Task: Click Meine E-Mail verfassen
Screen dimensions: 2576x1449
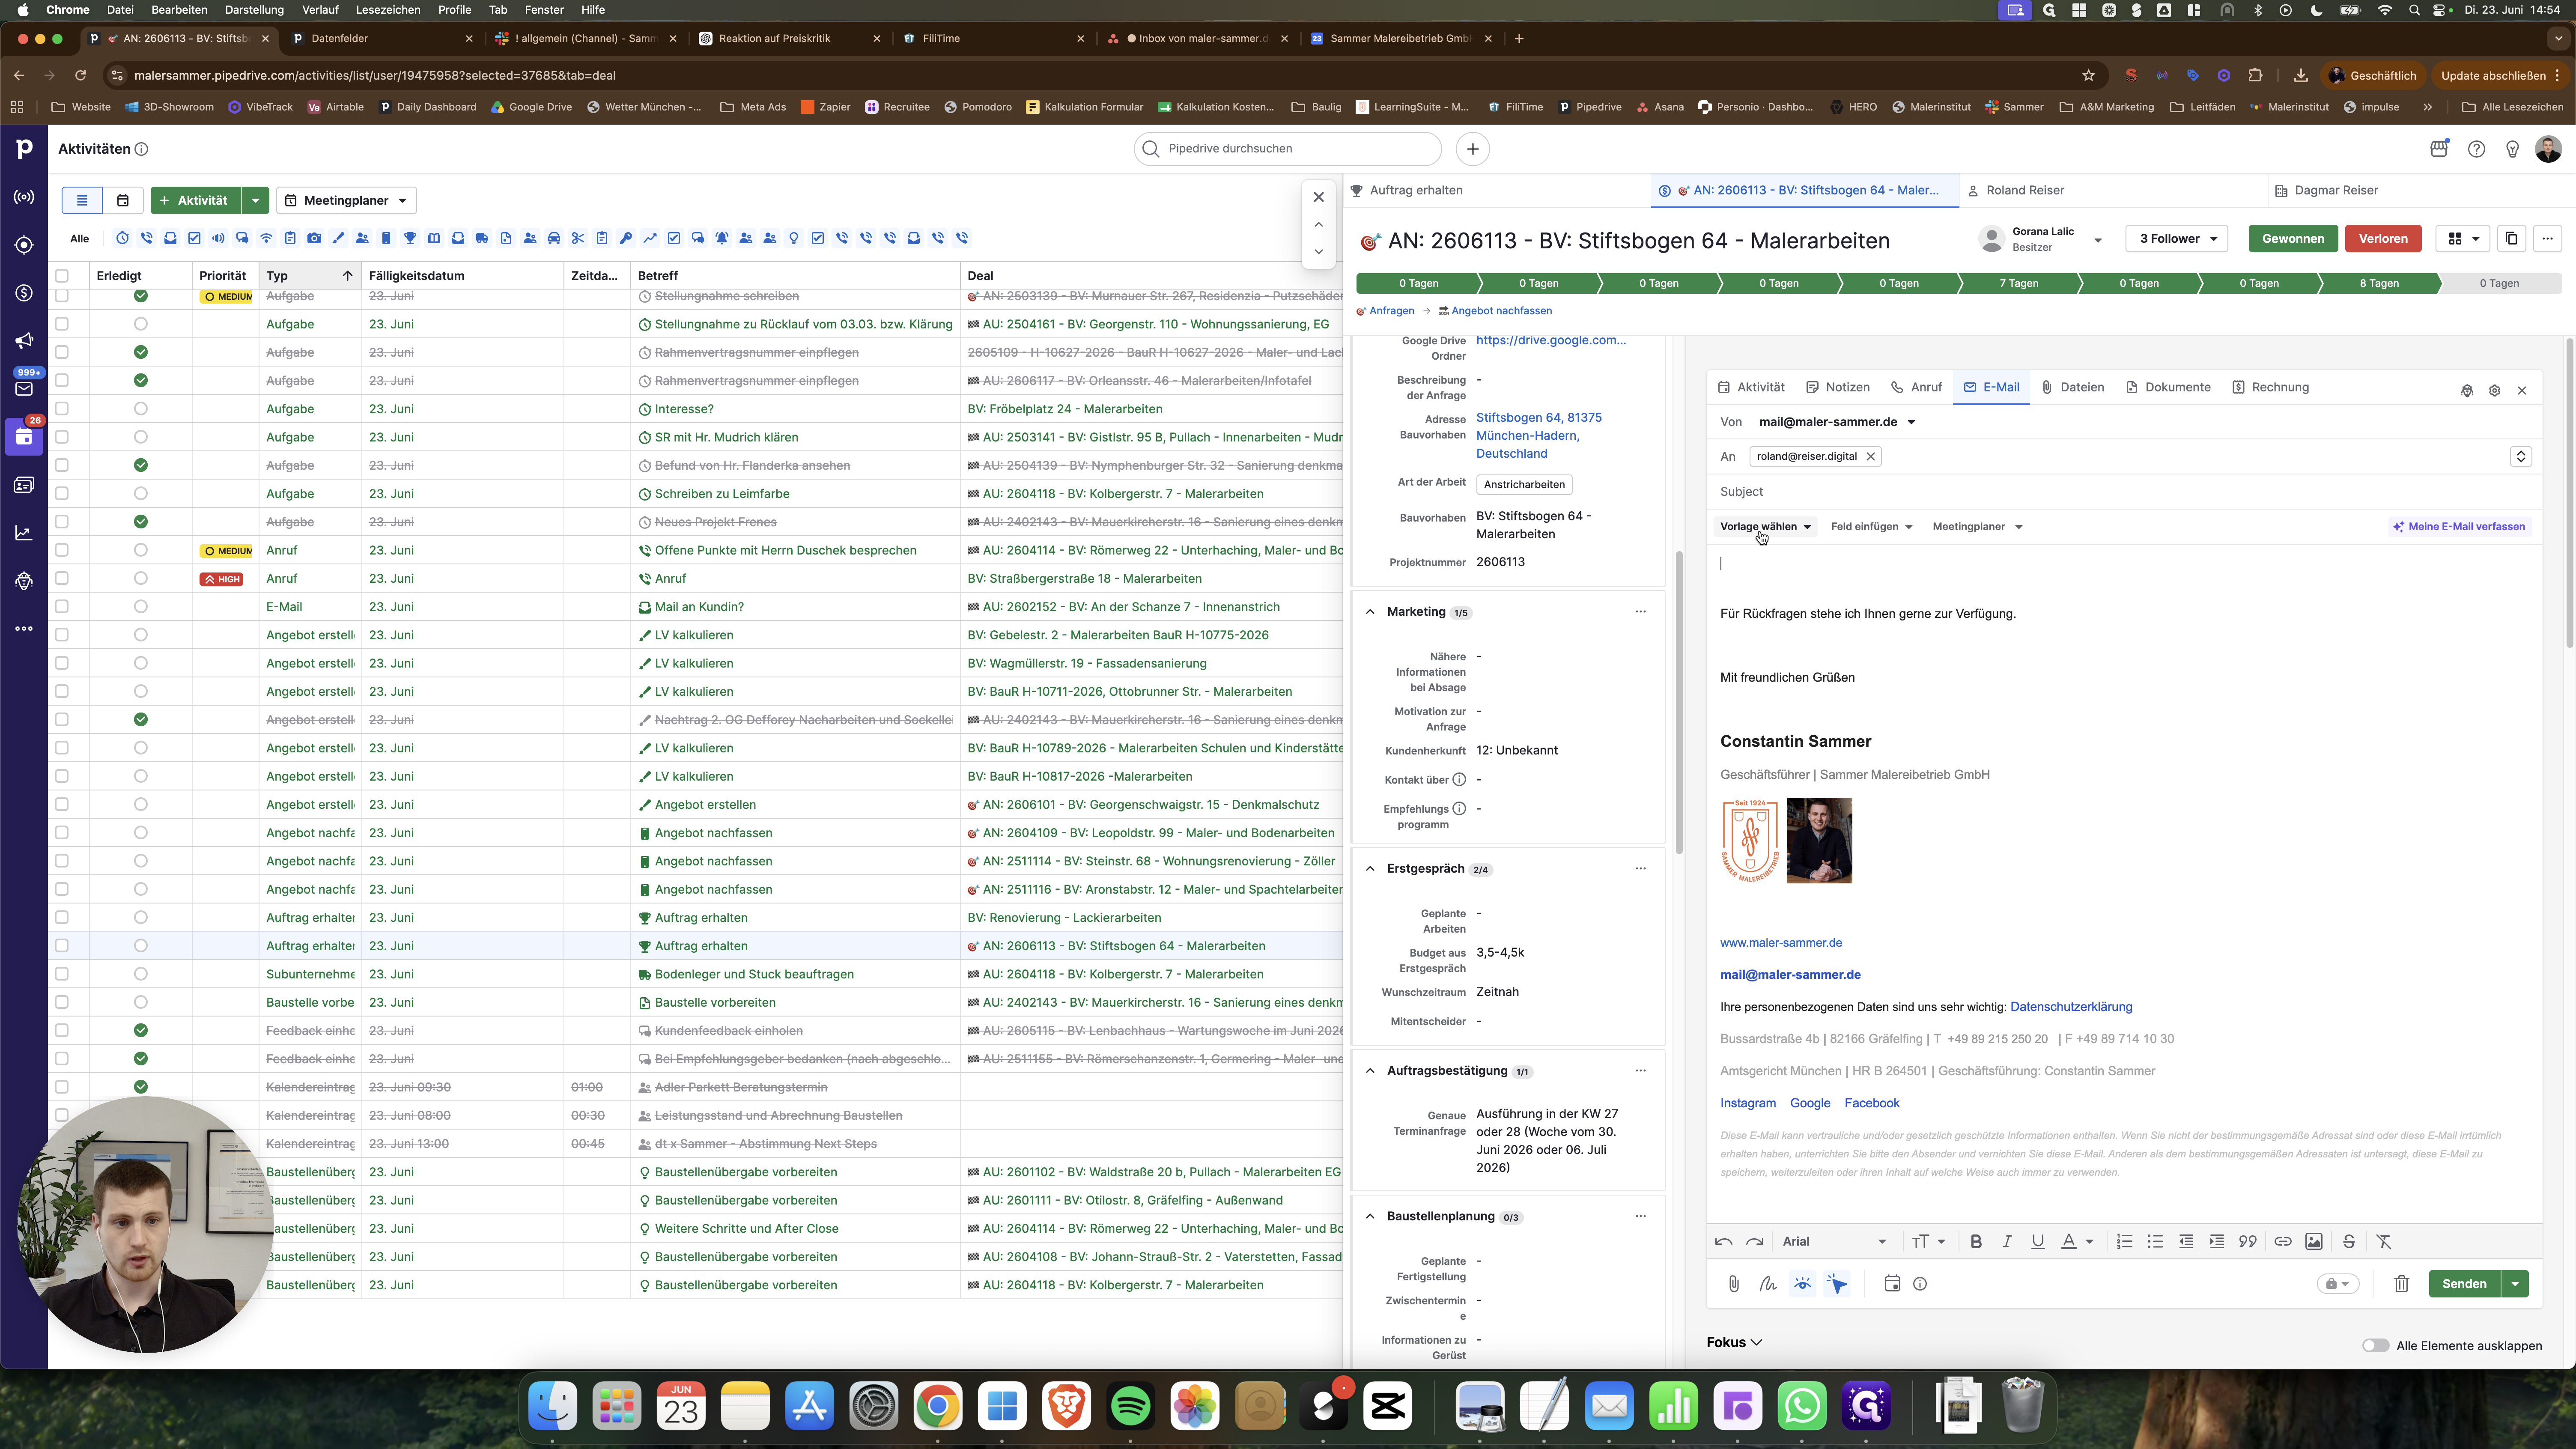Action: pyautogui.click(x=2459, y=527)
